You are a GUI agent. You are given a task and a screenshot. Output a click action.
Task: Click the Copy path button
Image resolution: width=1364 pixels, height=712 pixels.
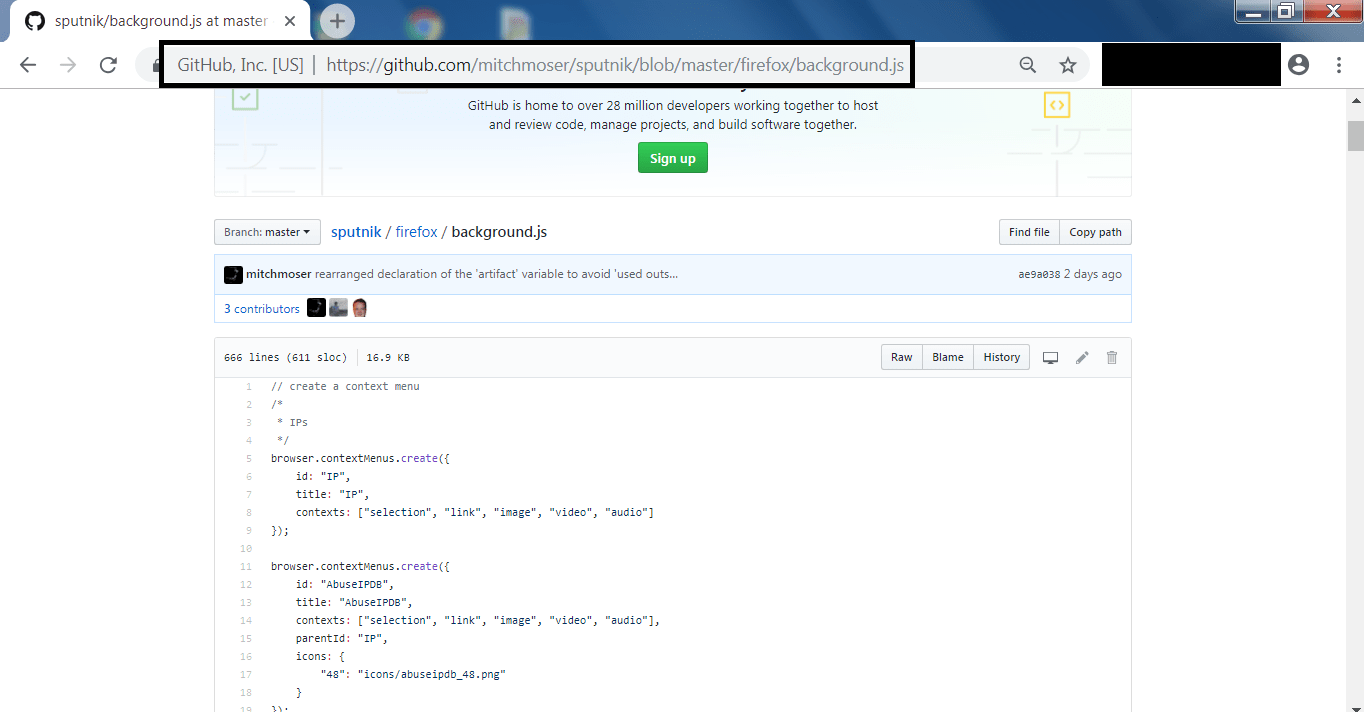click(1095, 231)
